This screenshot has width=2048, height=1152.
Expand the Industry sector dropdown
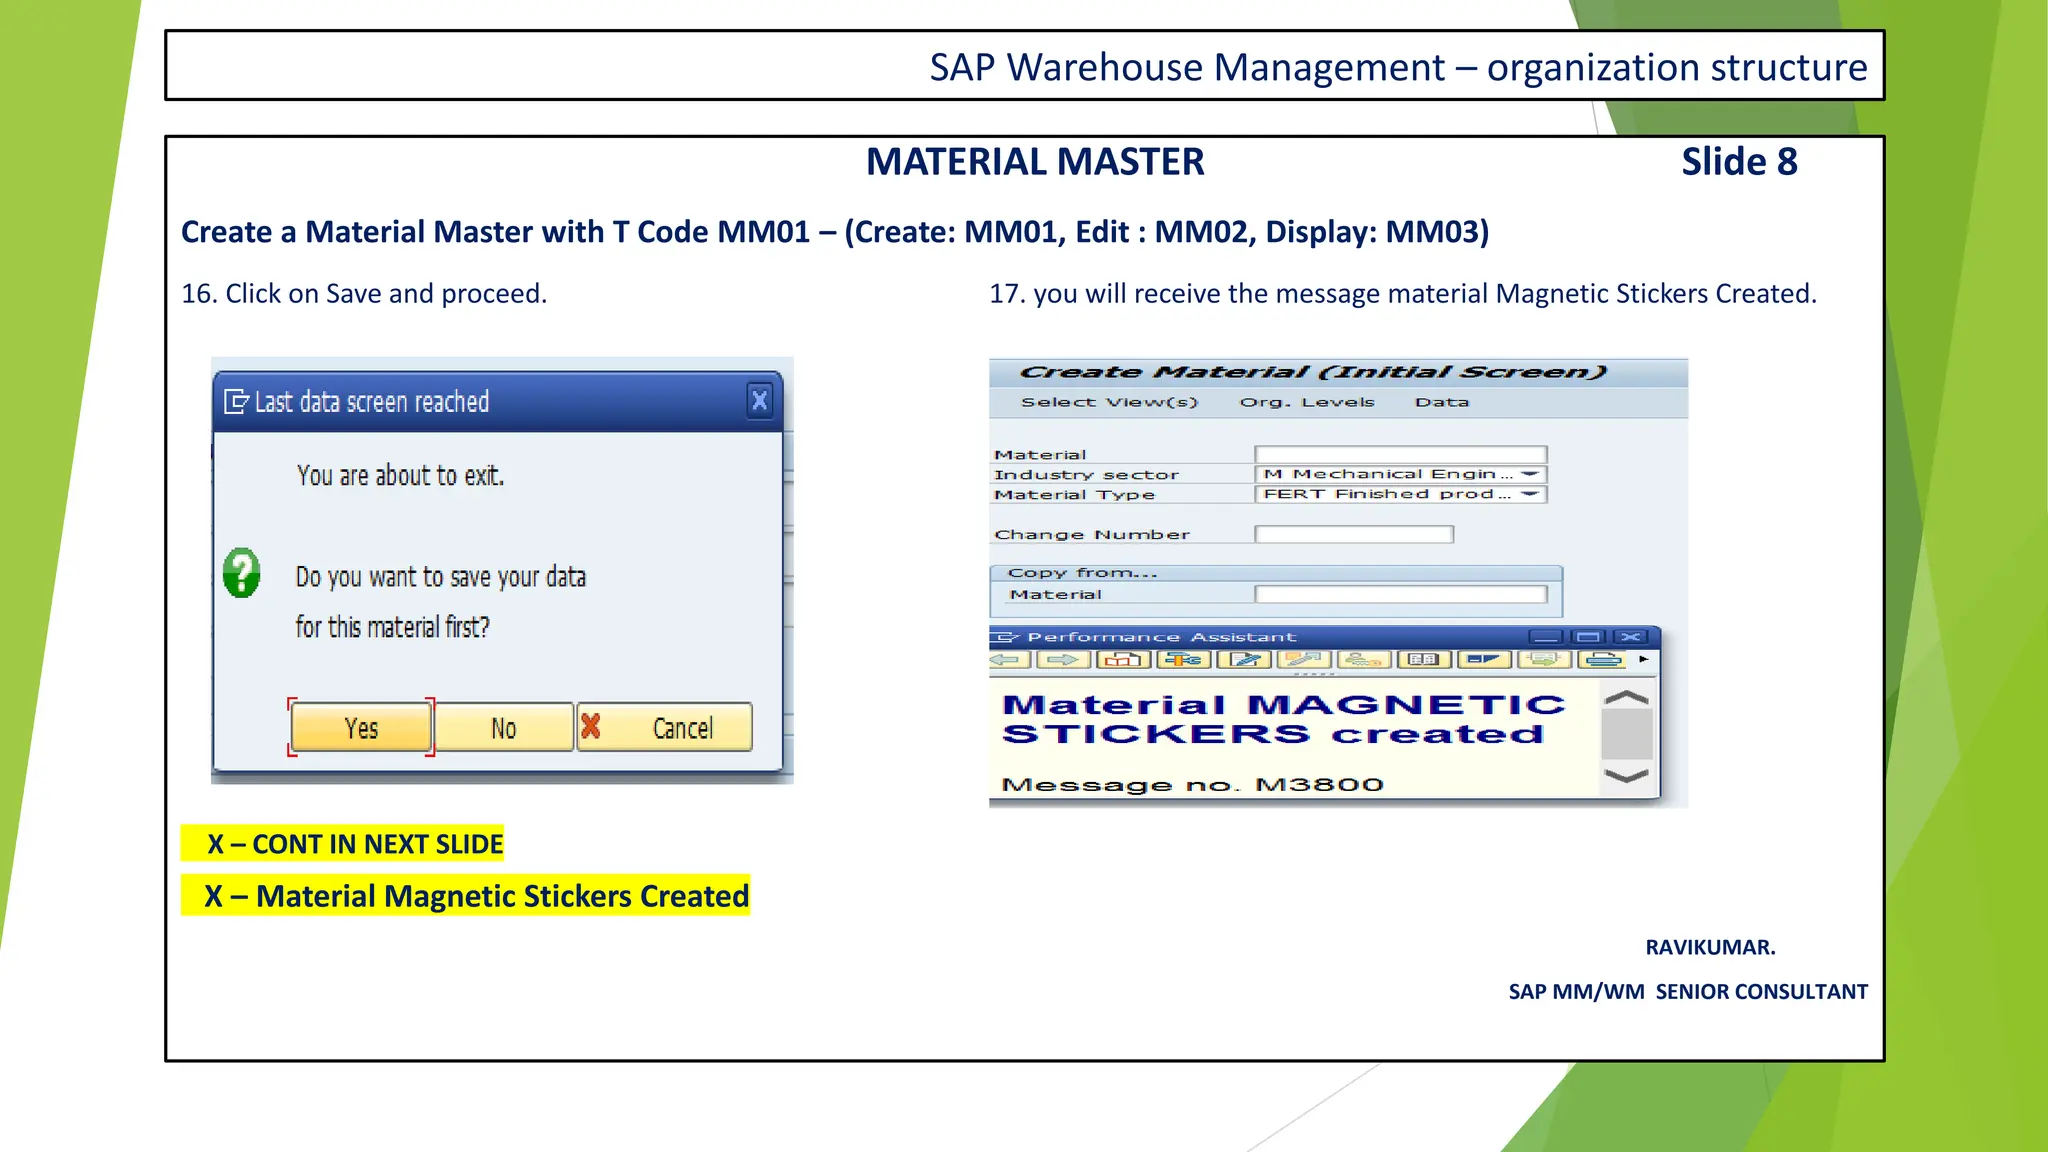pyautogui.click(x=1530, y=474)
